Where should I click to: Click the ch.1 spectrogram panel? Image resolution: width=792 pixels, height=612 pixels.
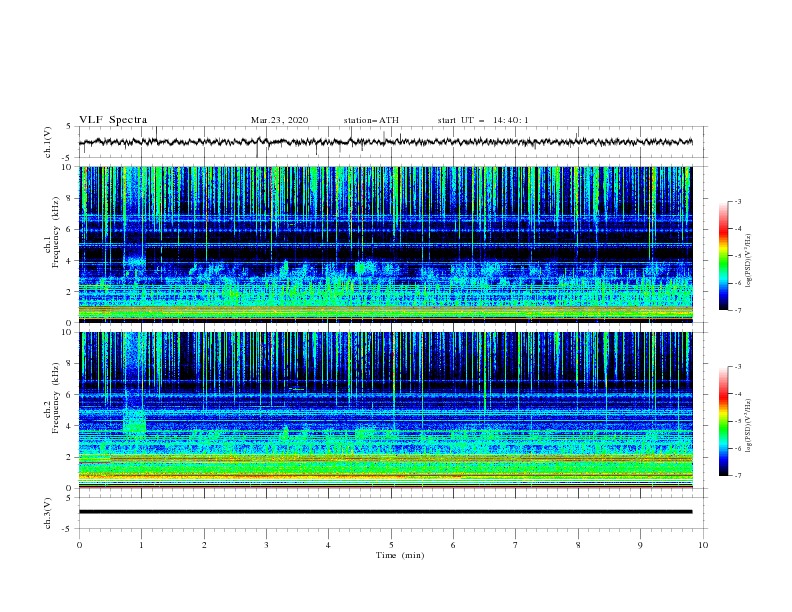click(x=385, y=244)
